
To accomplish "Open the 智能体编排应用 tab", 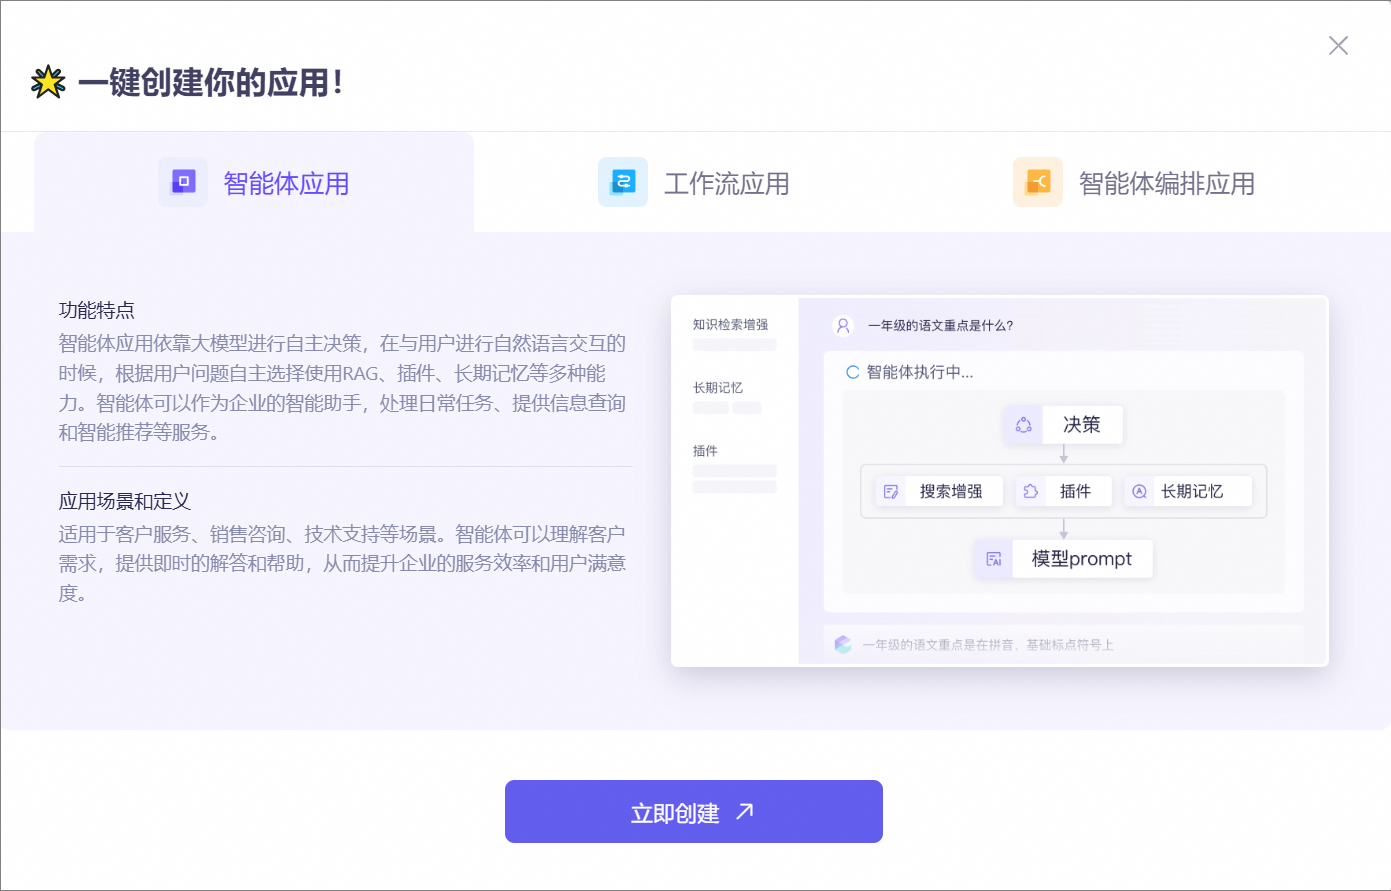I will 1166,184.
